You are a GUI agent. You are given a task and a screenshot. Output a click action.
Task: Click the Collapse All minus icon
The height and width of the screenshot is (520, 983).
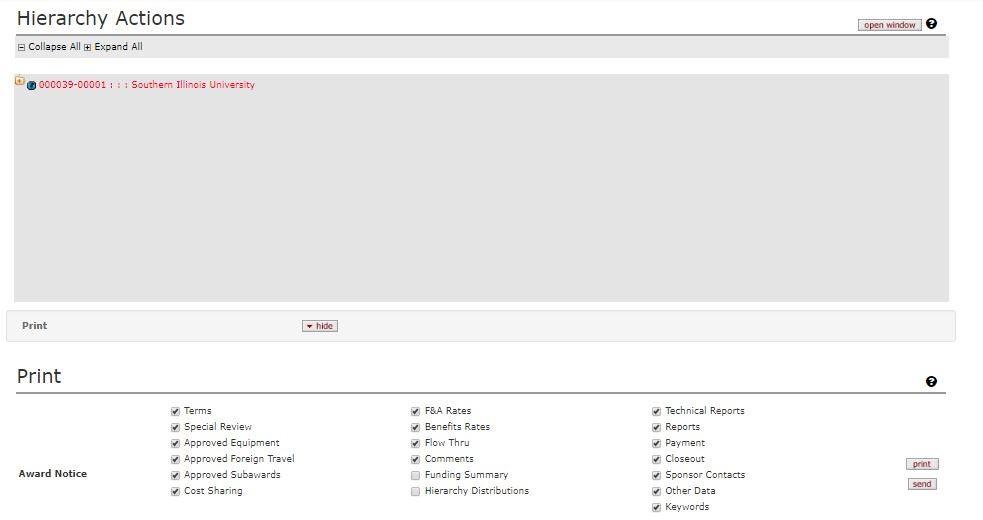(x=21, y=47)
